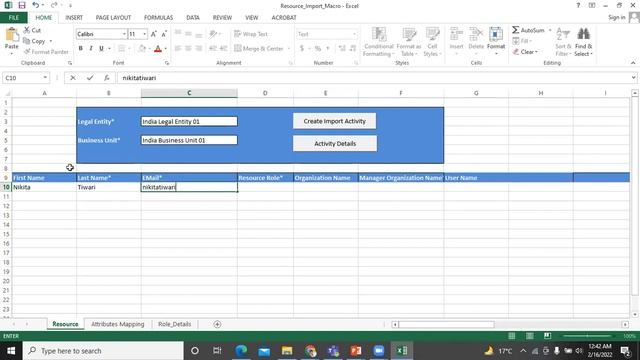Image resolution: width=640 pixels, height=360 pixels.
Task: Open Conditional Formatting
Action: coord(379,42)
